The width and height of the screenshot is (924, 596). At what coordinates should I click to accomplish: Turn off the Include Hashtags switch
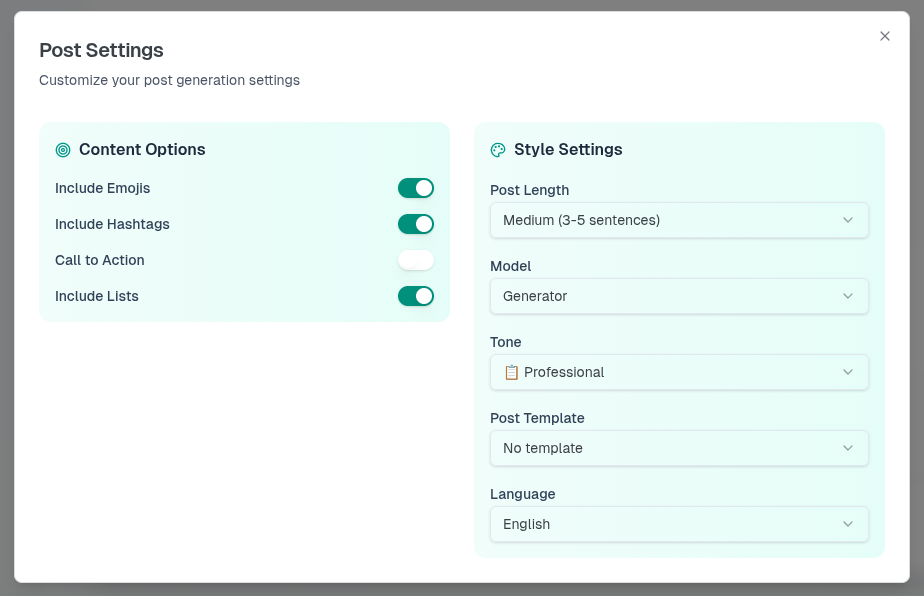pyautogui.click(x=416, y=224)
